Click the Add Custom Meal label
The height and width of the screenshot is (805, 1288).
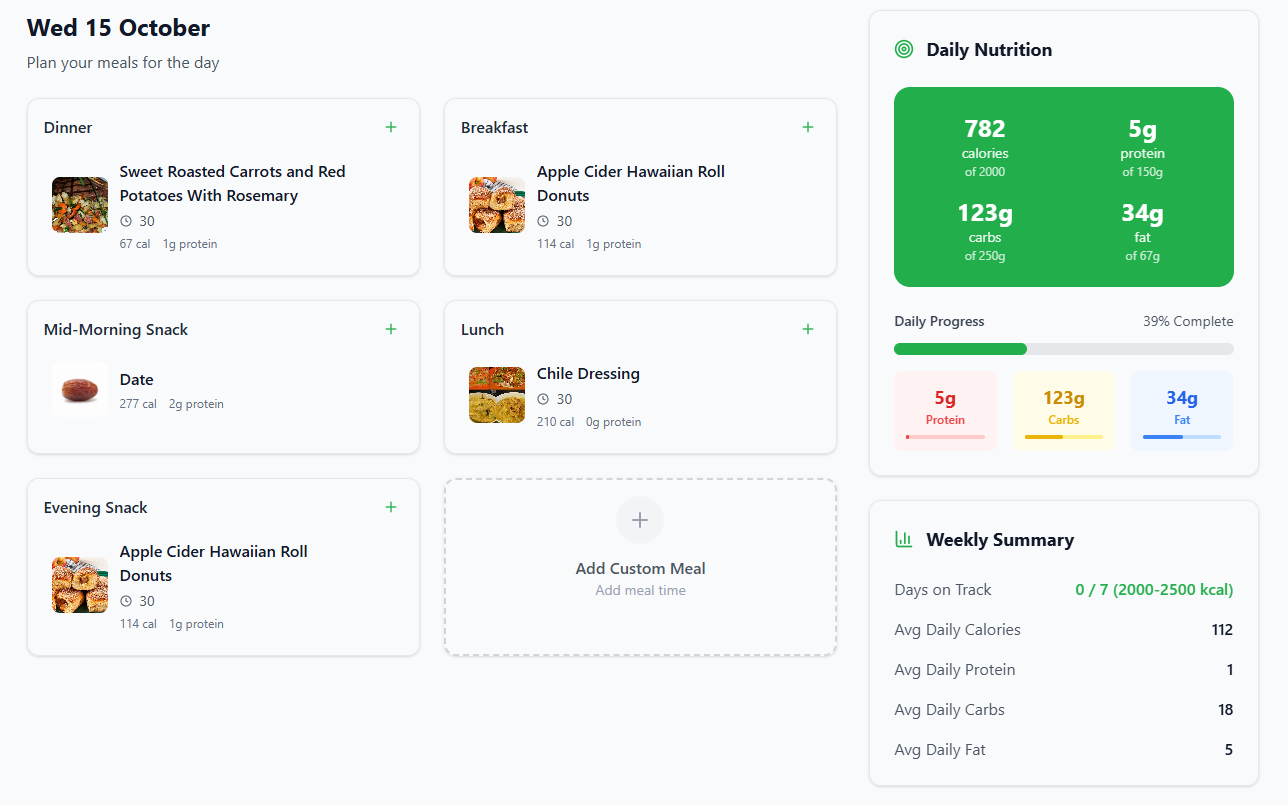(x=640, y=568)
